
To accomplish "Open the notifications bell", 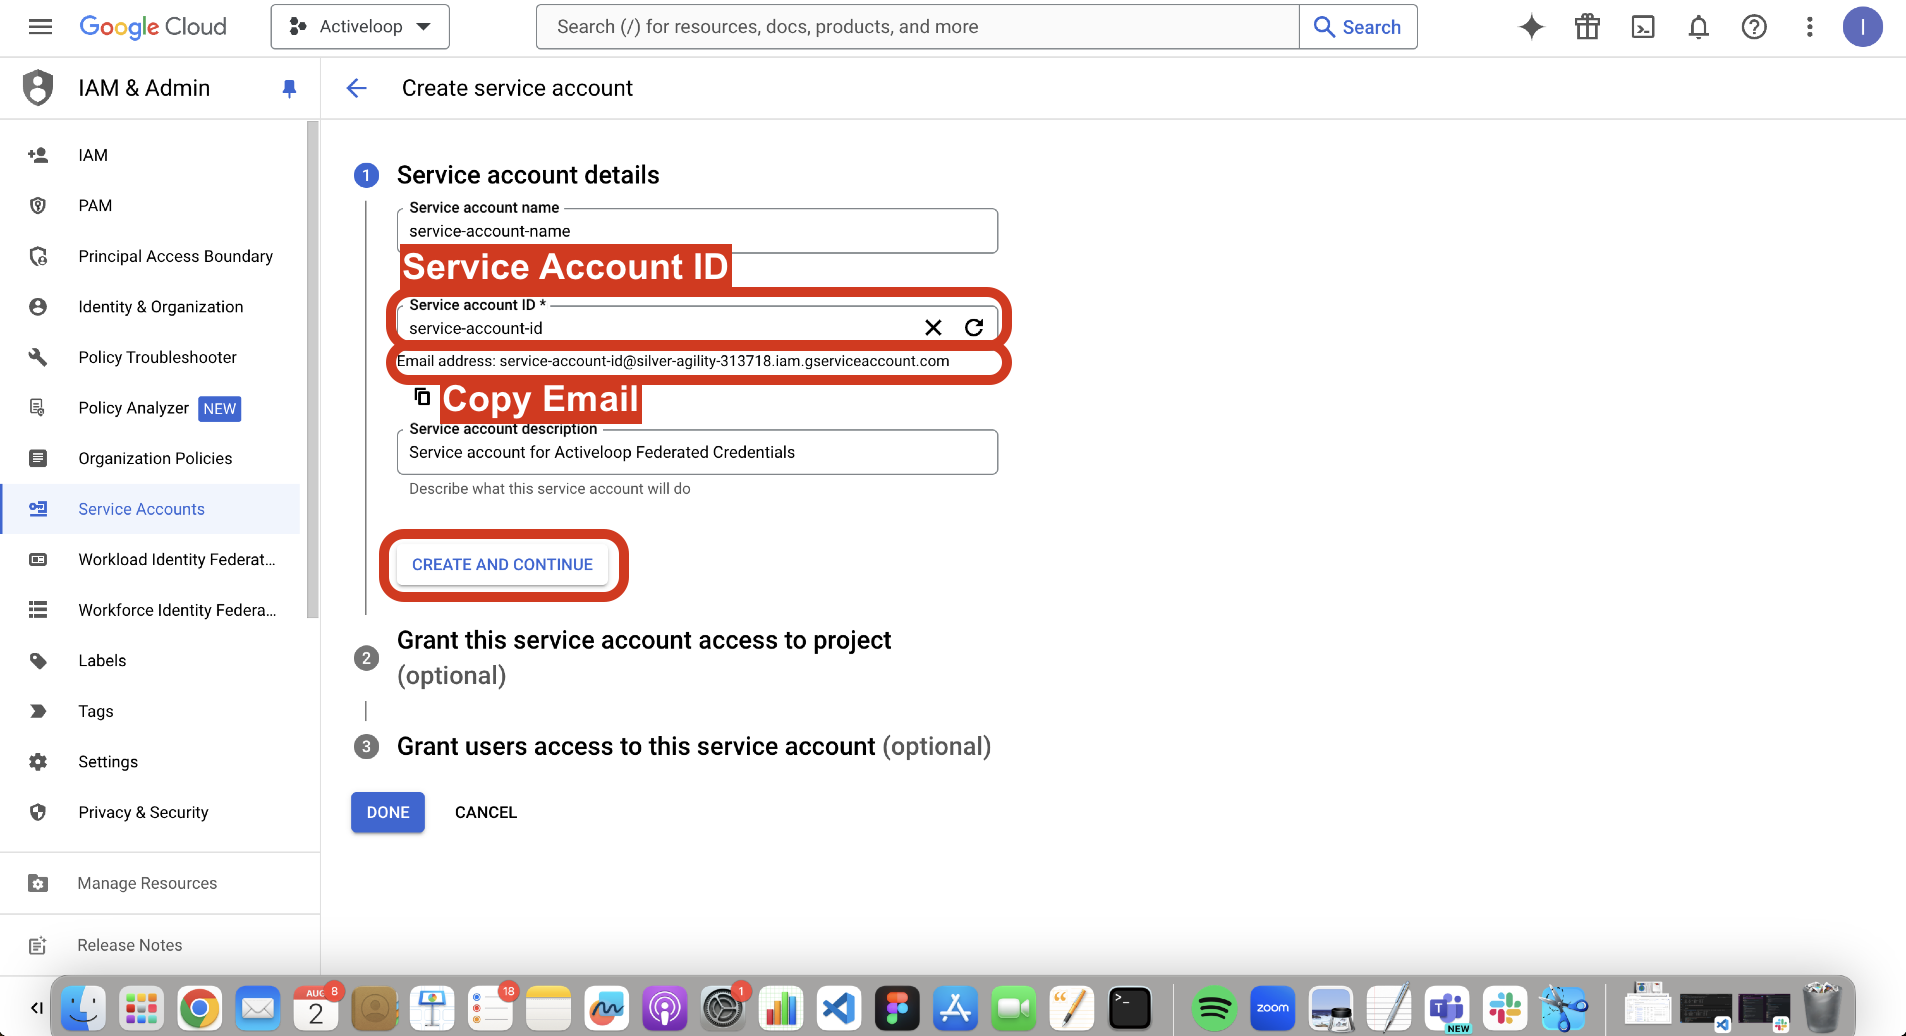I will pos(1698,27).
